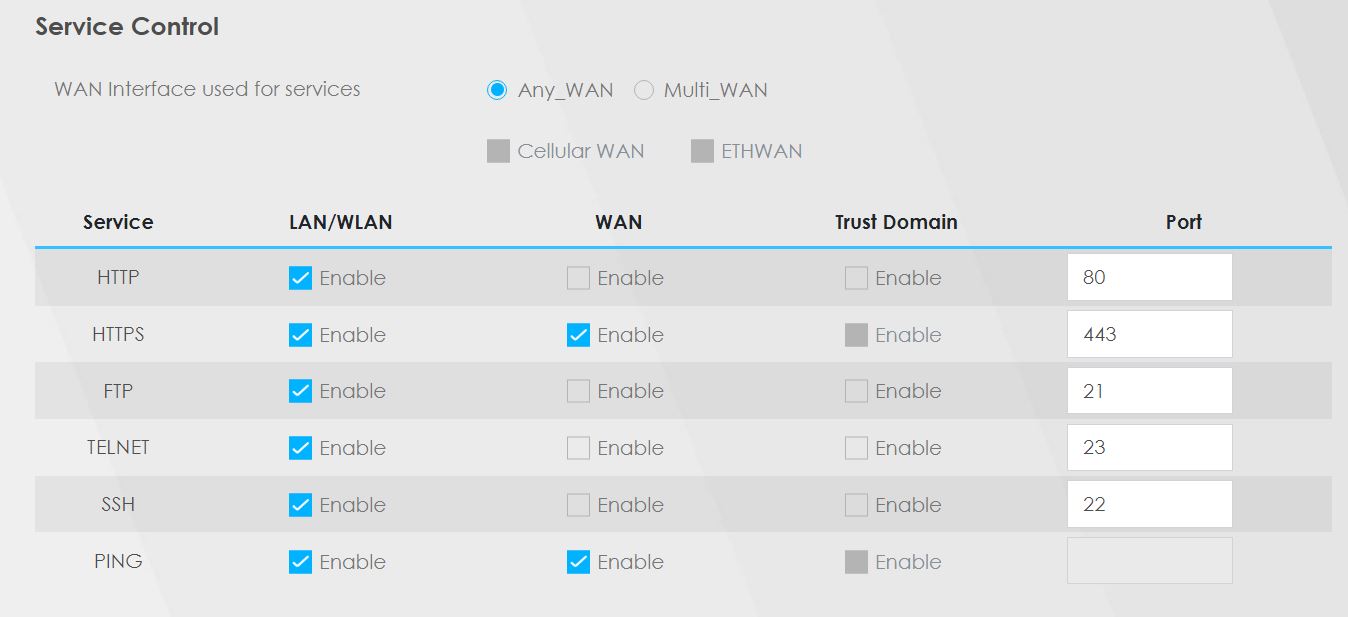Enable FTP access from WAN

coord(578,391)
